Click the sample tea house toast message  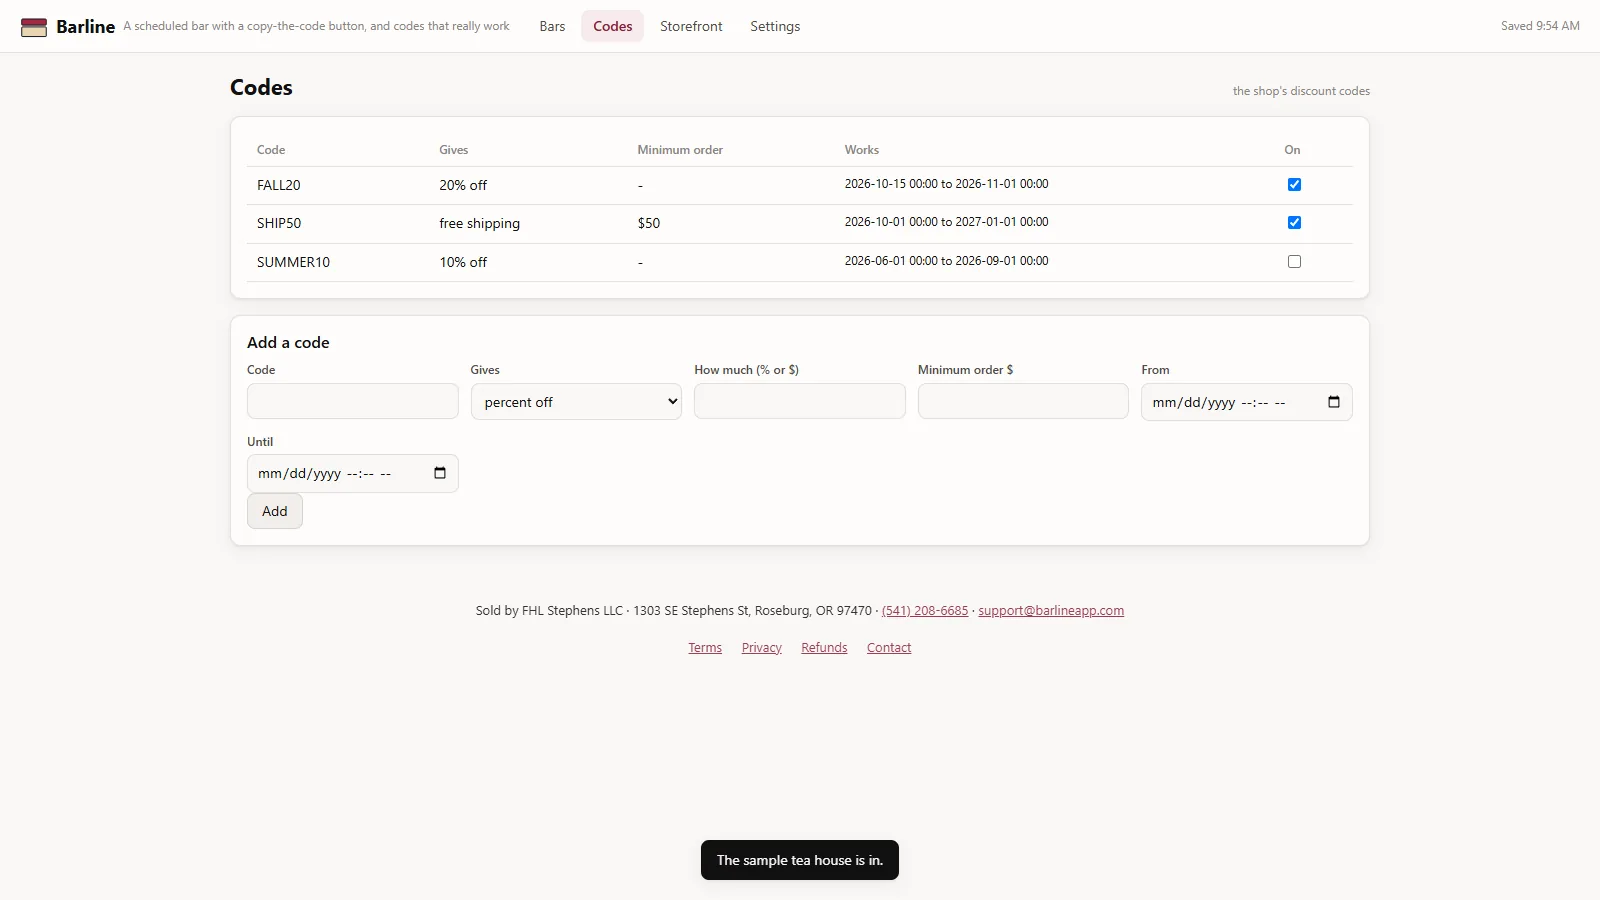(800, 860)
